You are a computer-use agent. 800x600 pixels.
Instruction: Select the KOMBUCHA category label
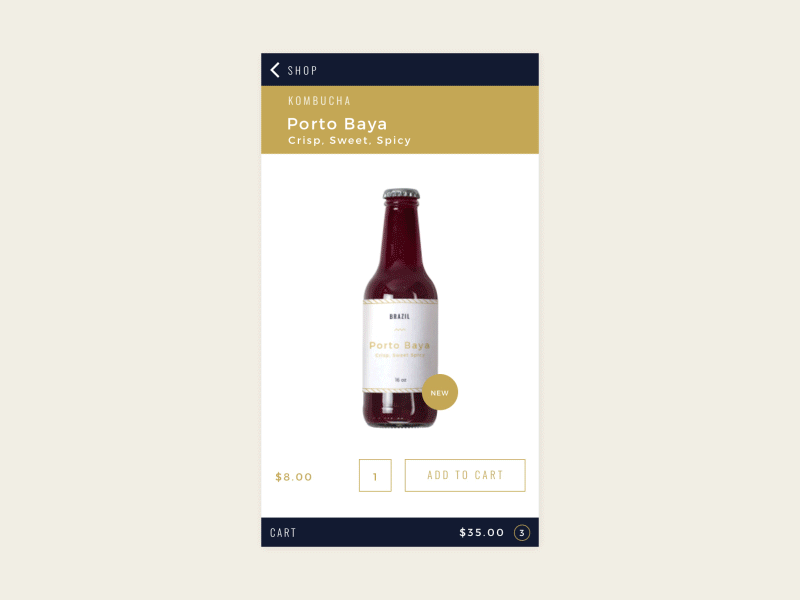[x=319, y=100]
